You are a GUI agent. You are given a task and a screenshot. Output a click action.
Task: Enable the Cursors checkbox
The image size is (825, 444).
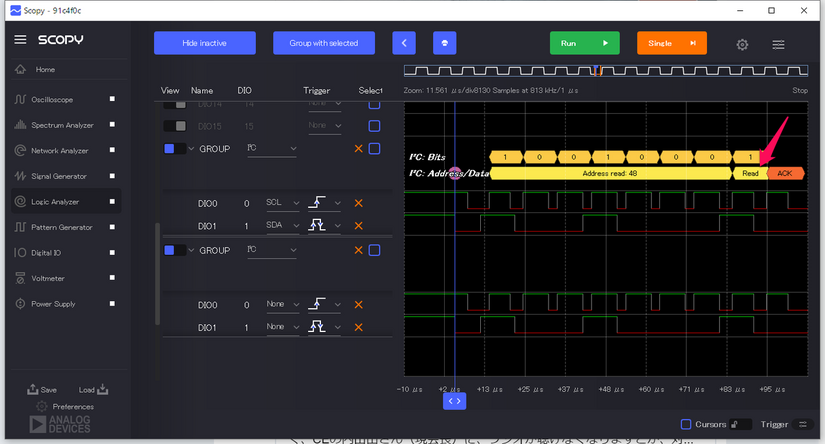[686, 424]
